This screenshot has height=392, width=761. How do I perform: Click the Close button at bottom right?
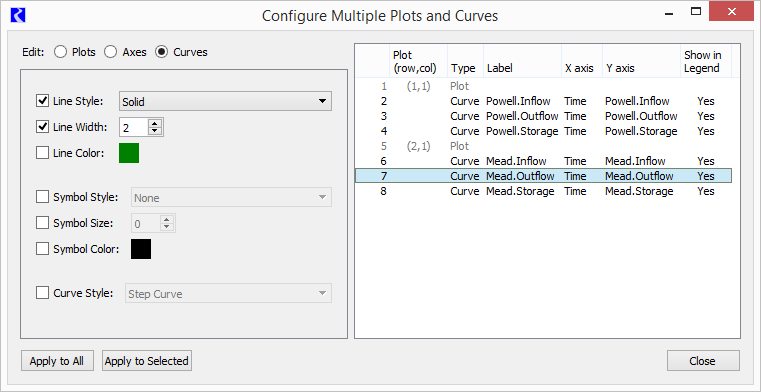point(703,361)
